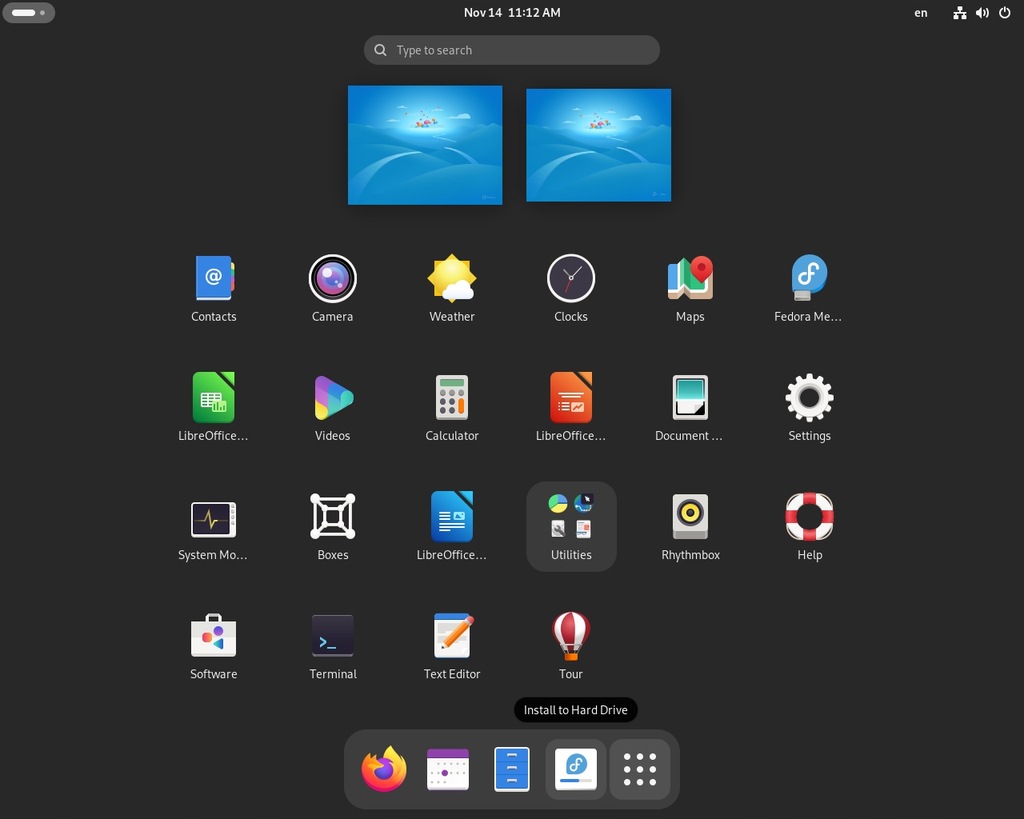The height and width of the screenshot is (819, 1024).
Task: Open the Document Scanner app
Action: tap(690, 397)
